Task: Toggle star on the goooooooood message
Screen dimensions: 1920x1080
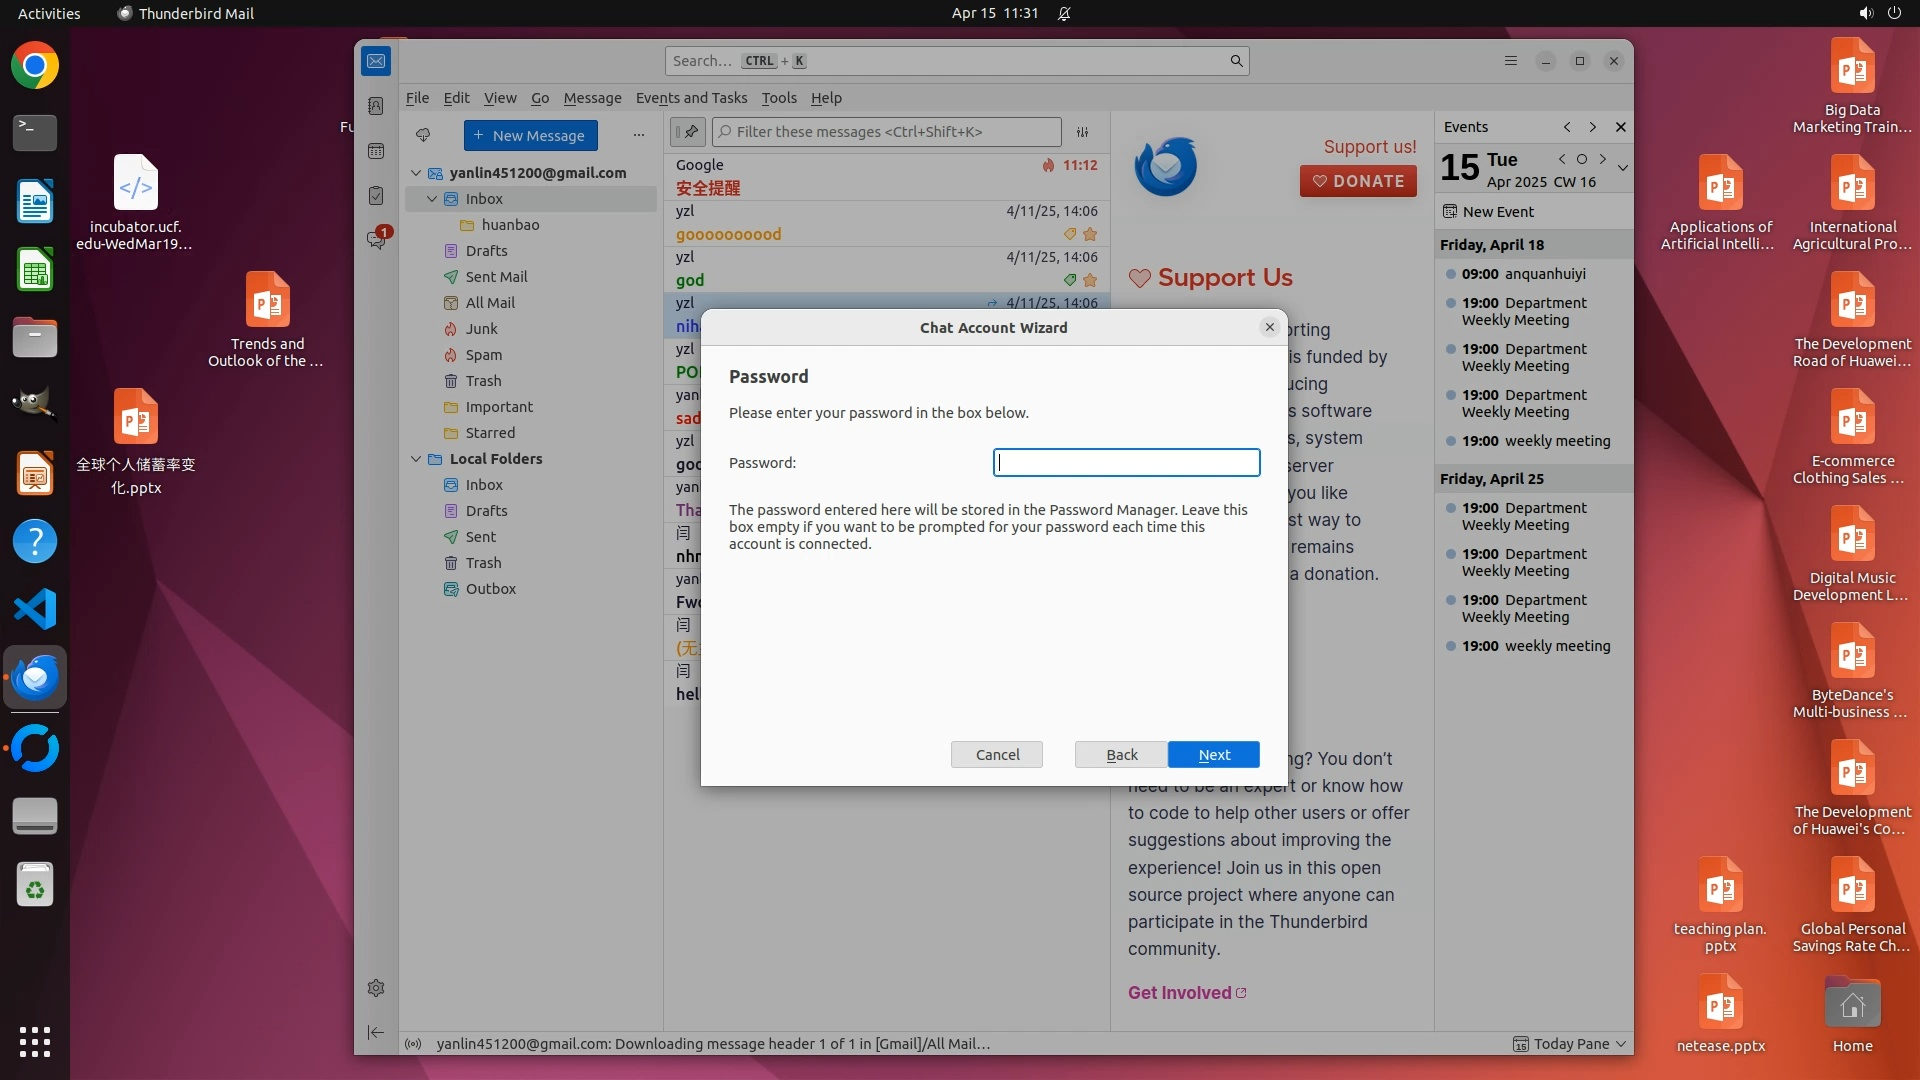Action: [x=1090, y=234]
